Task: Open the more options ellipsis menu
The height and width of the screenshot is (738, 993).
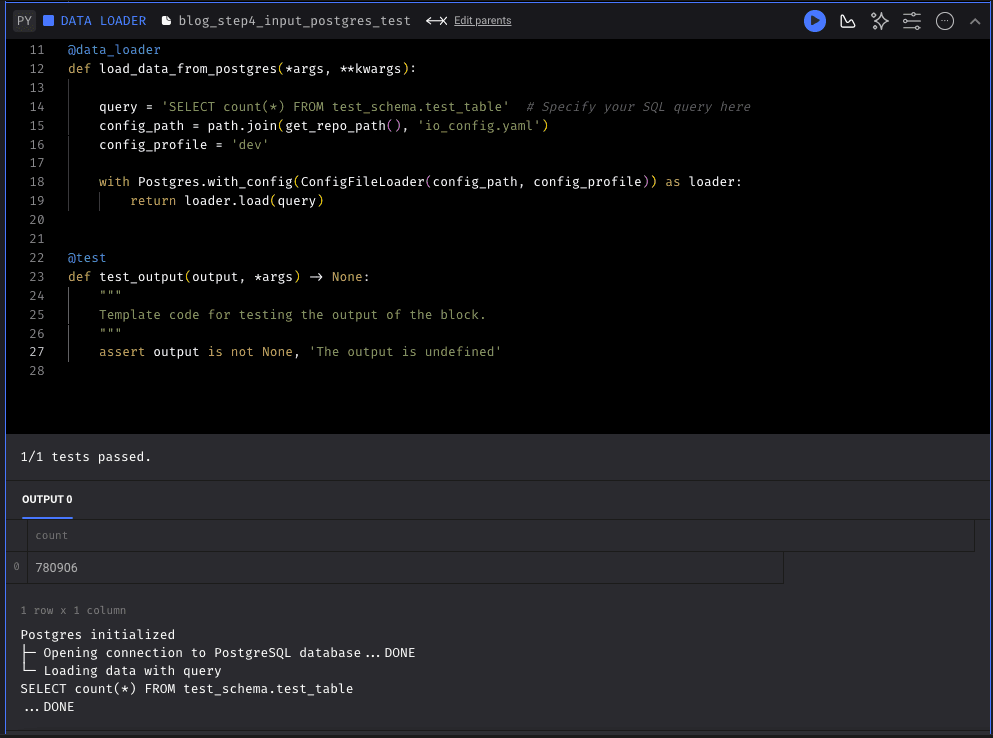Action: (x=944, y=21)
